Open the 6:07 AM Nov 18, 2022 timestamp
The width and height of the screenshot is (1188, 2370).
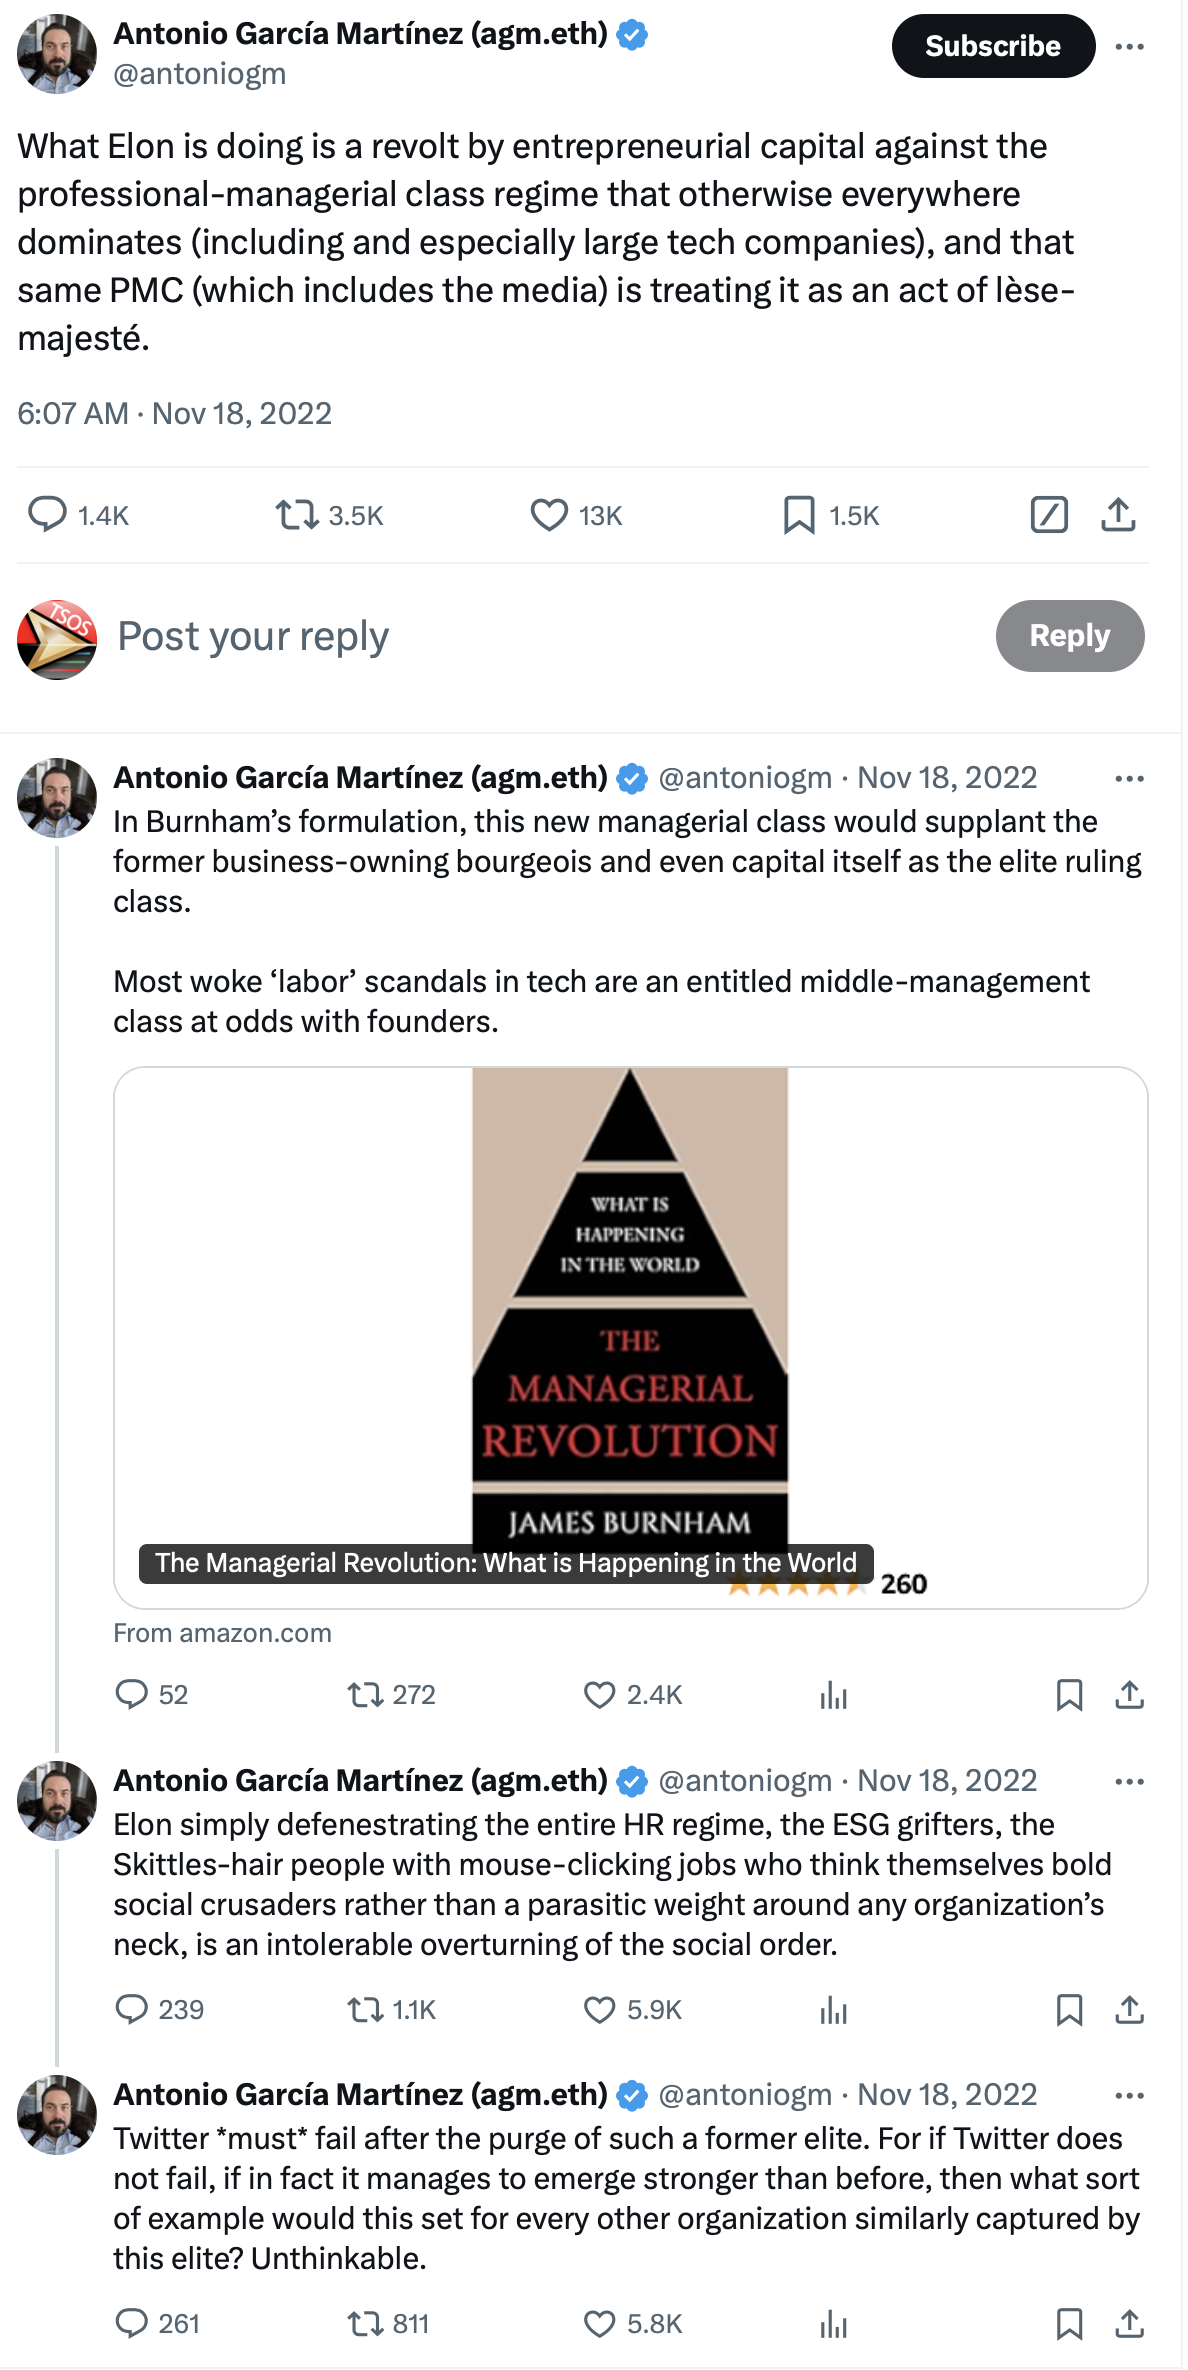click(175, 413)
